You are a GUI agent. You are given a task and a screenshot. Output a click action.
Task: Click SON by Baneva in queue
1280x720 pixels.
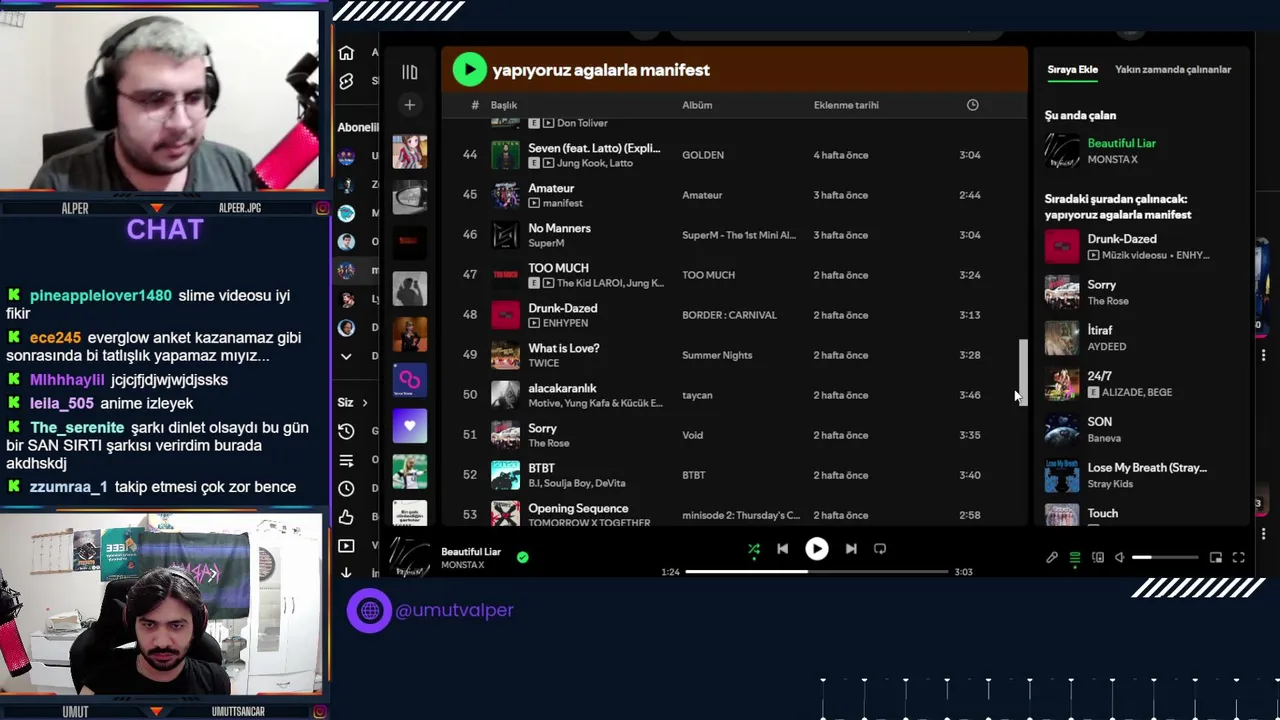(x=1099, y=422)
